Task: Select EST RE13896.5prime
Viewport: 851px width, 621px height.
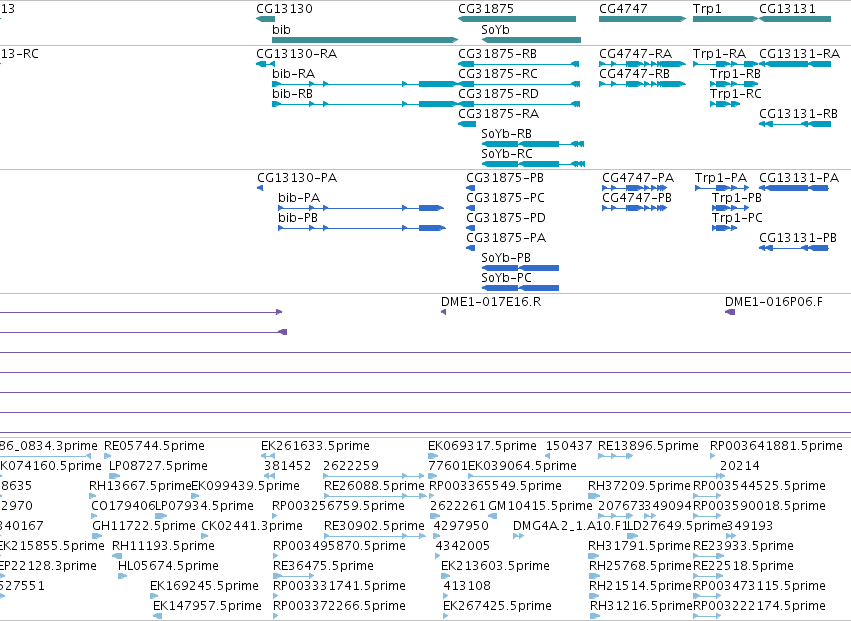Action: [x=615, y=456]
